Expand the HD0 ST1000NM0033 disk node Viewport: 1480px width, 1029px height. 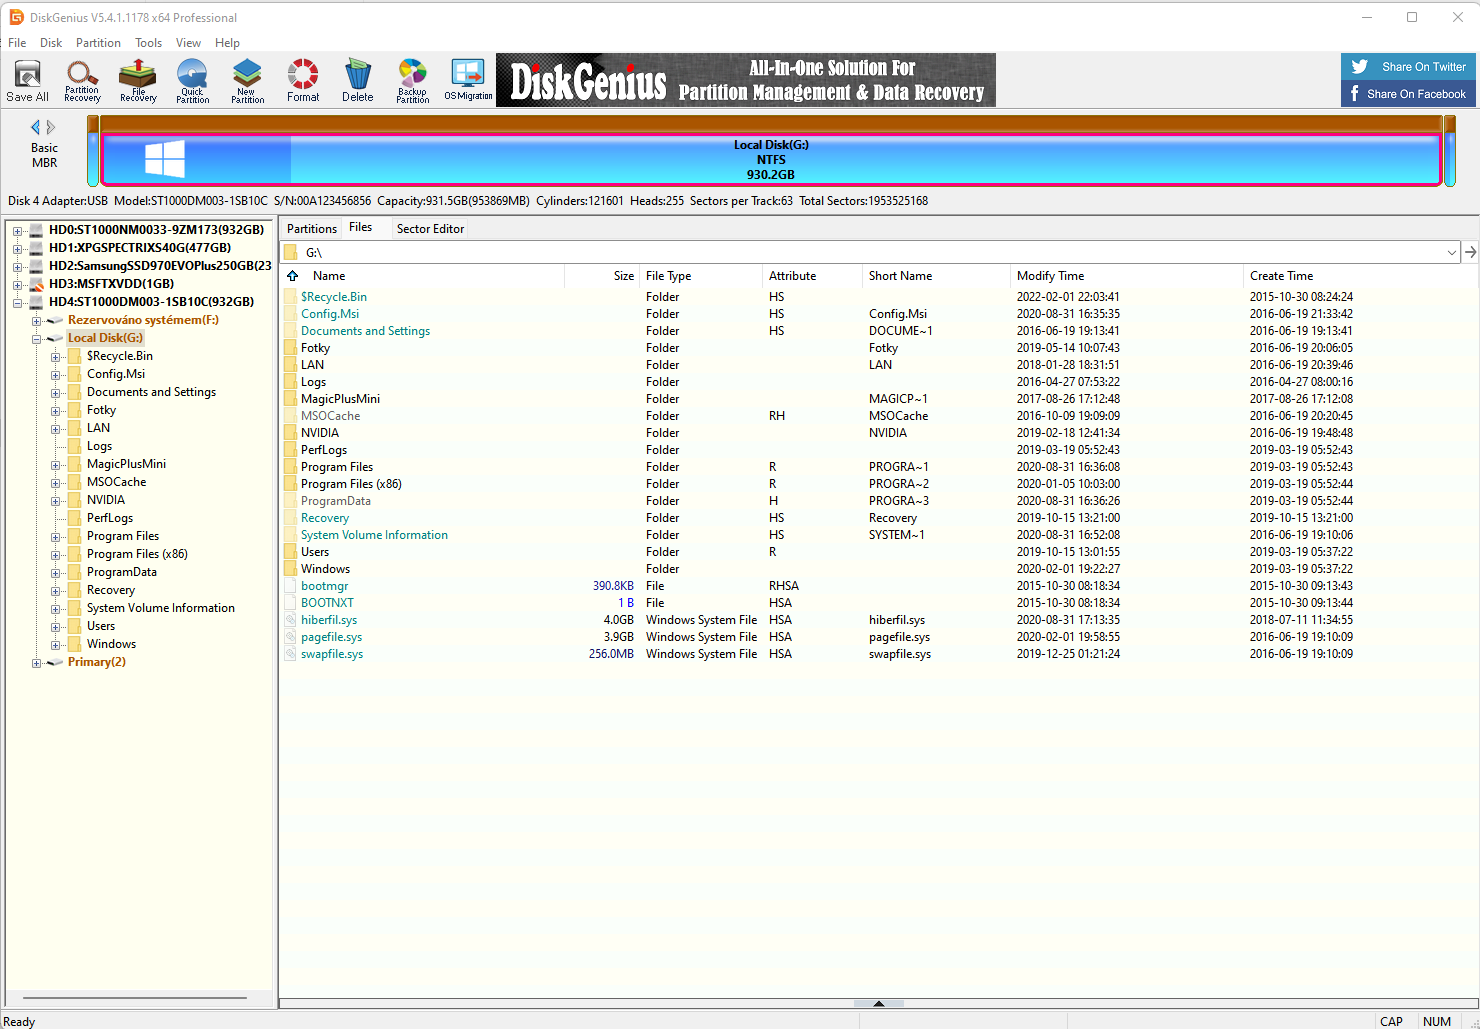(x=17, y=230)
